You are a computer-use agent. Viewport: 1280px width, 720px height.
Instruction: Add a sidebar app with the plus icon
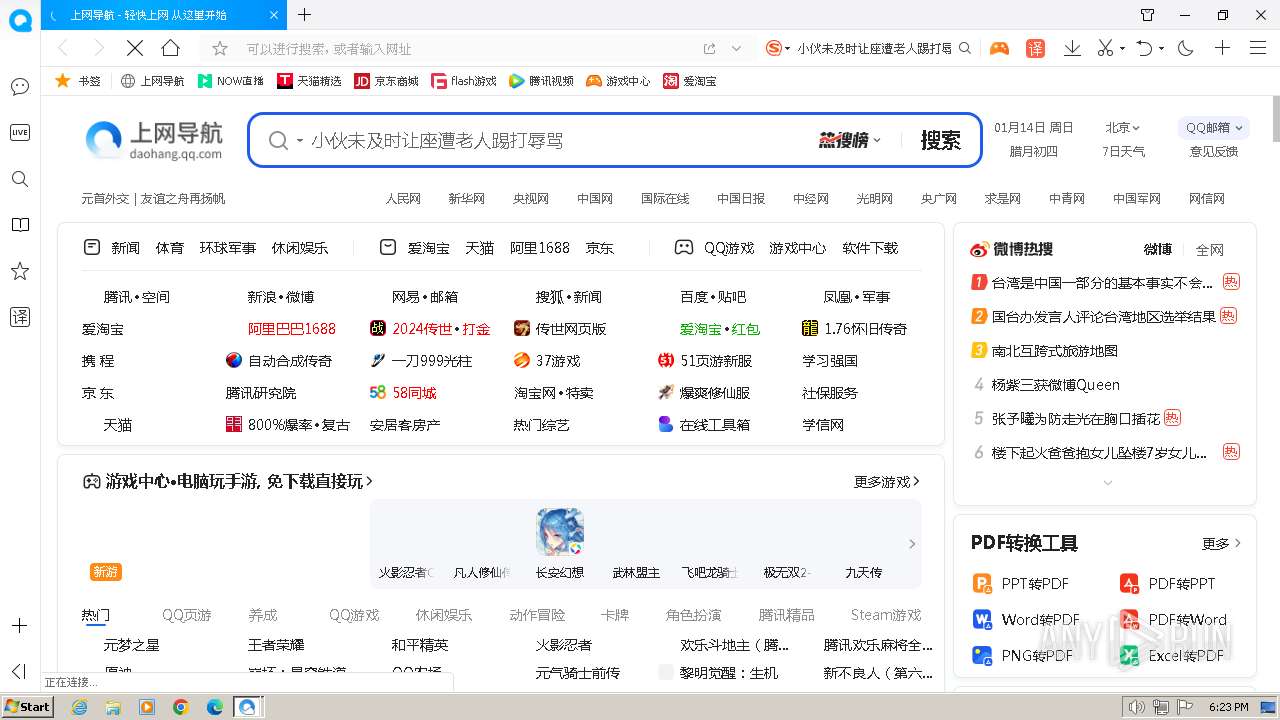(x=19, y=625)
